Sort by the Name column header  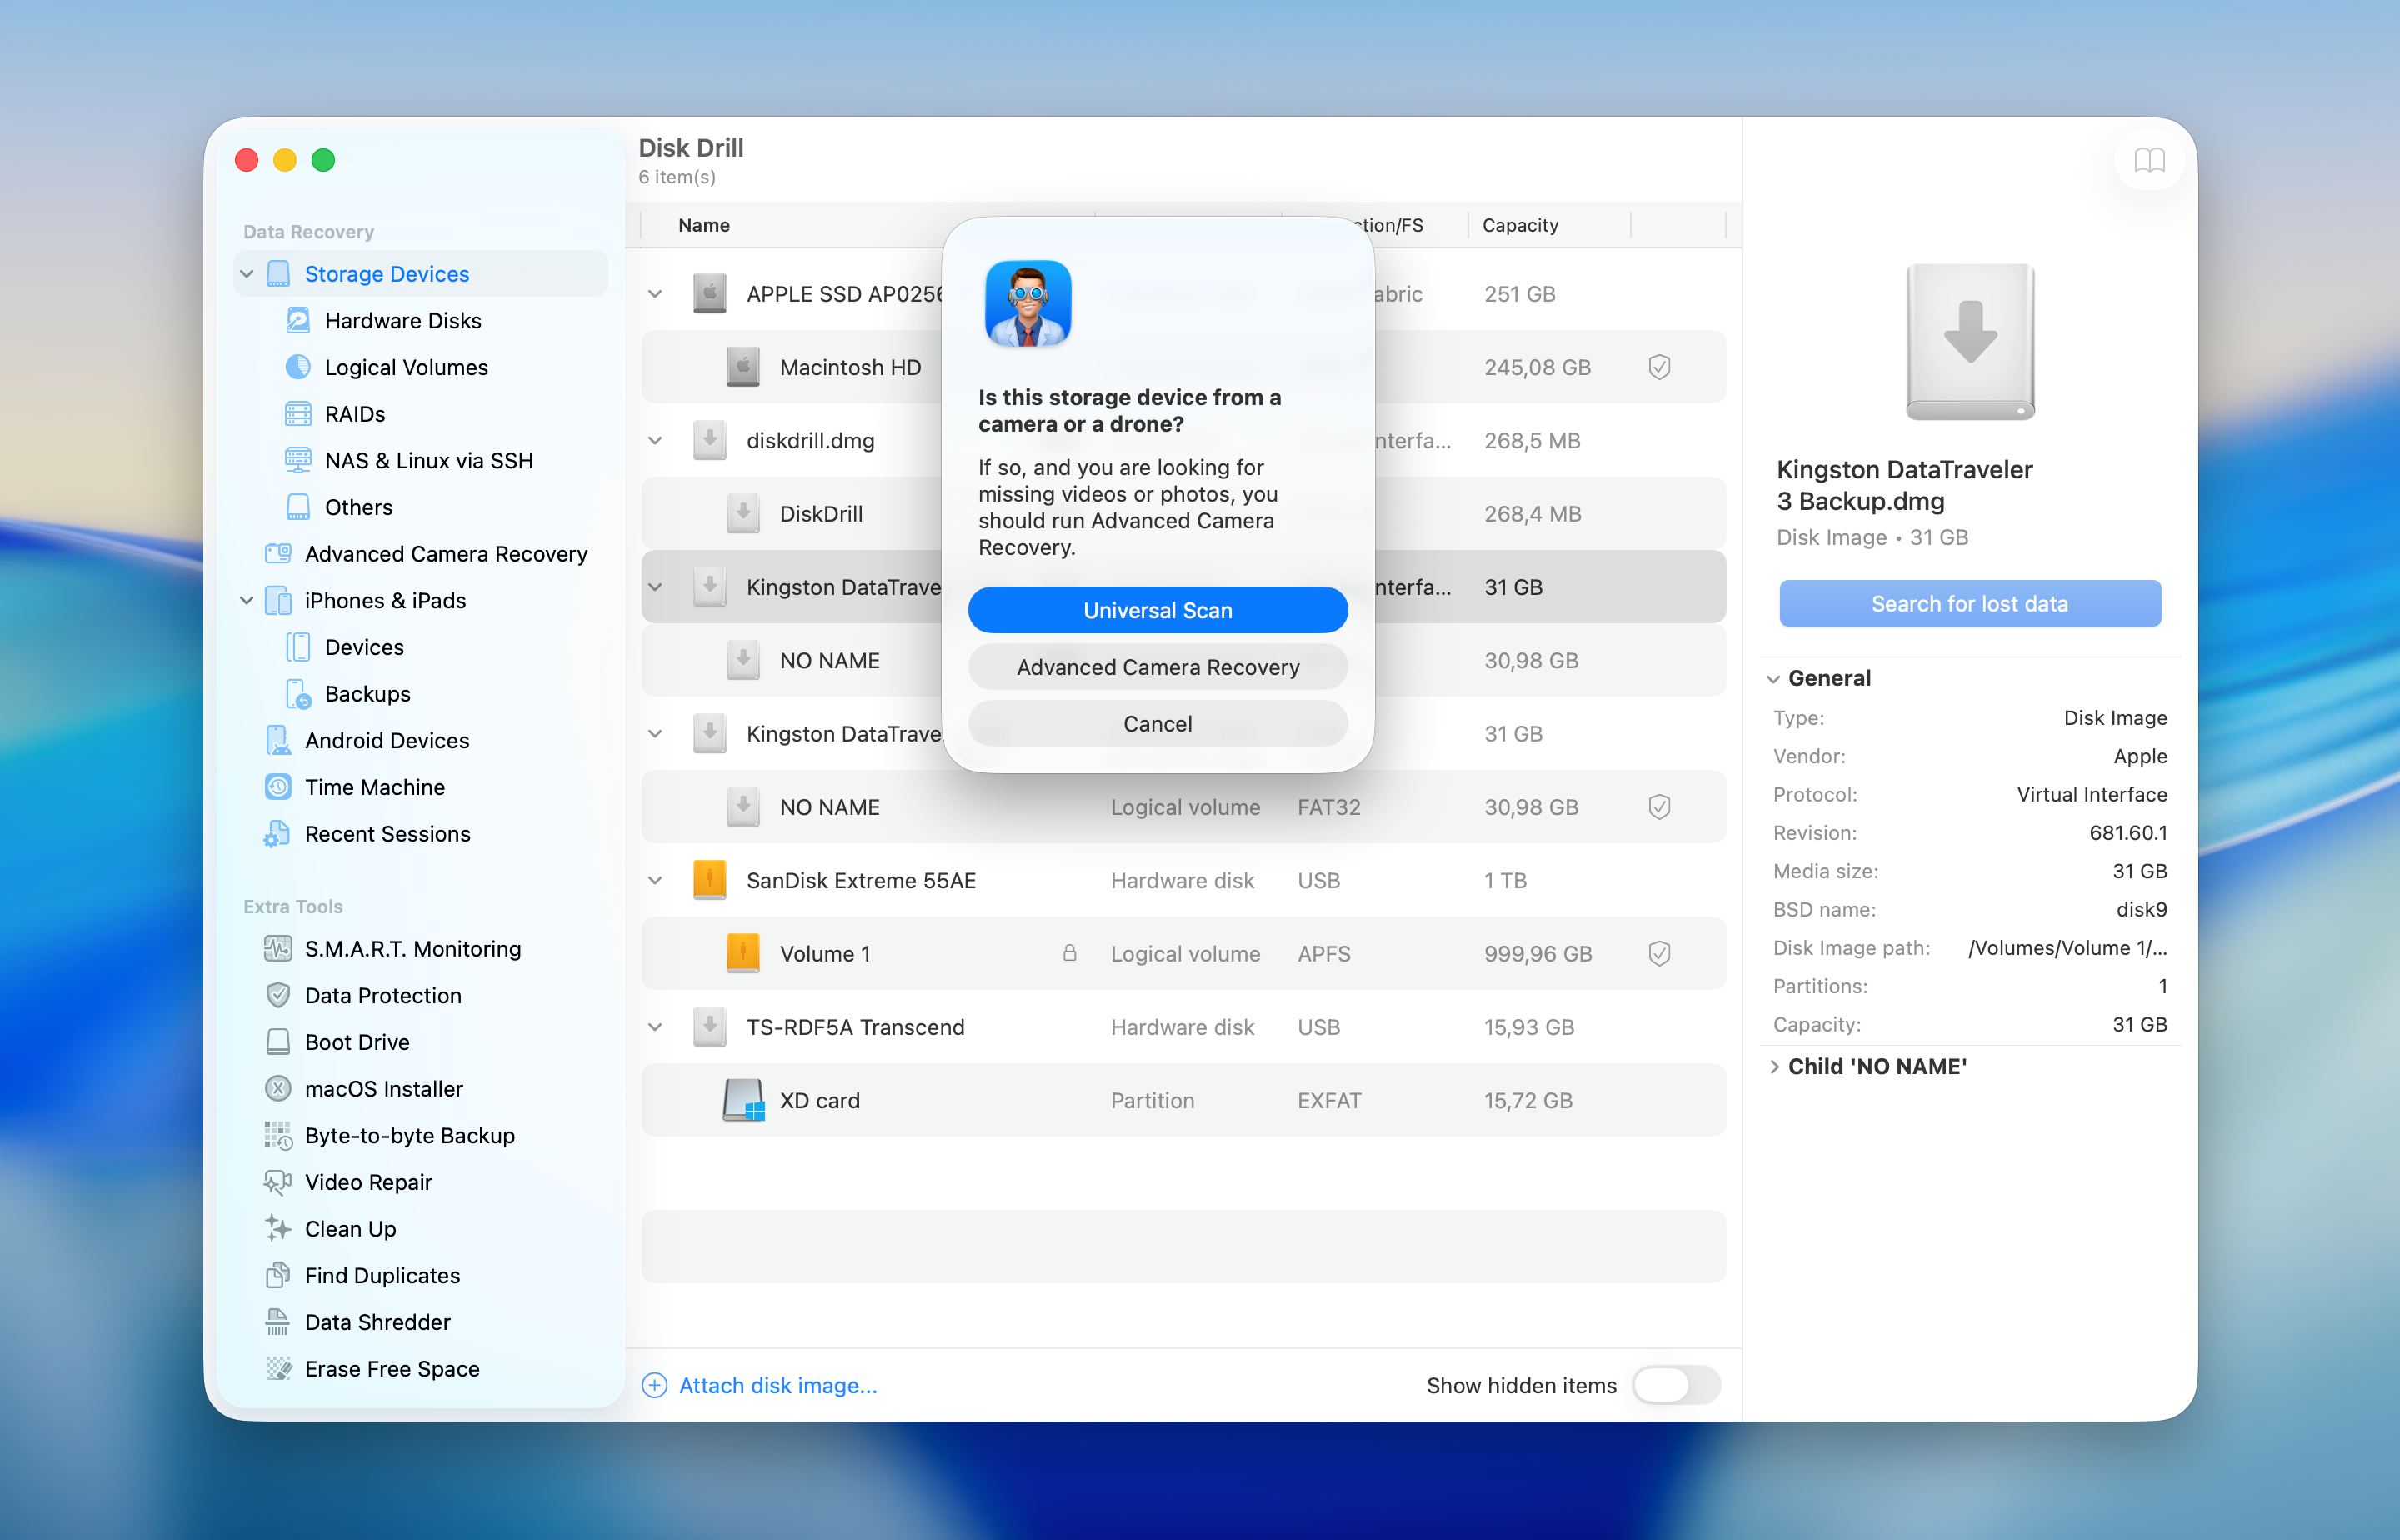tap(704, 225)
